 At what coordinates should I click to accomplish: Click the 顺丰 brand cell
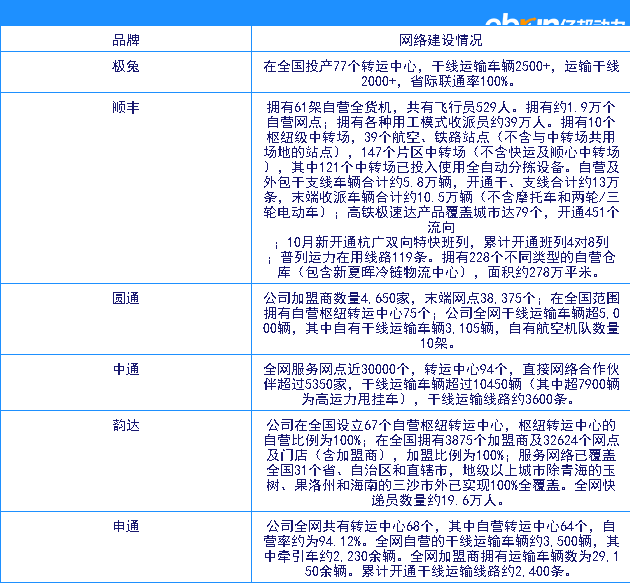(x=125, y=104)
